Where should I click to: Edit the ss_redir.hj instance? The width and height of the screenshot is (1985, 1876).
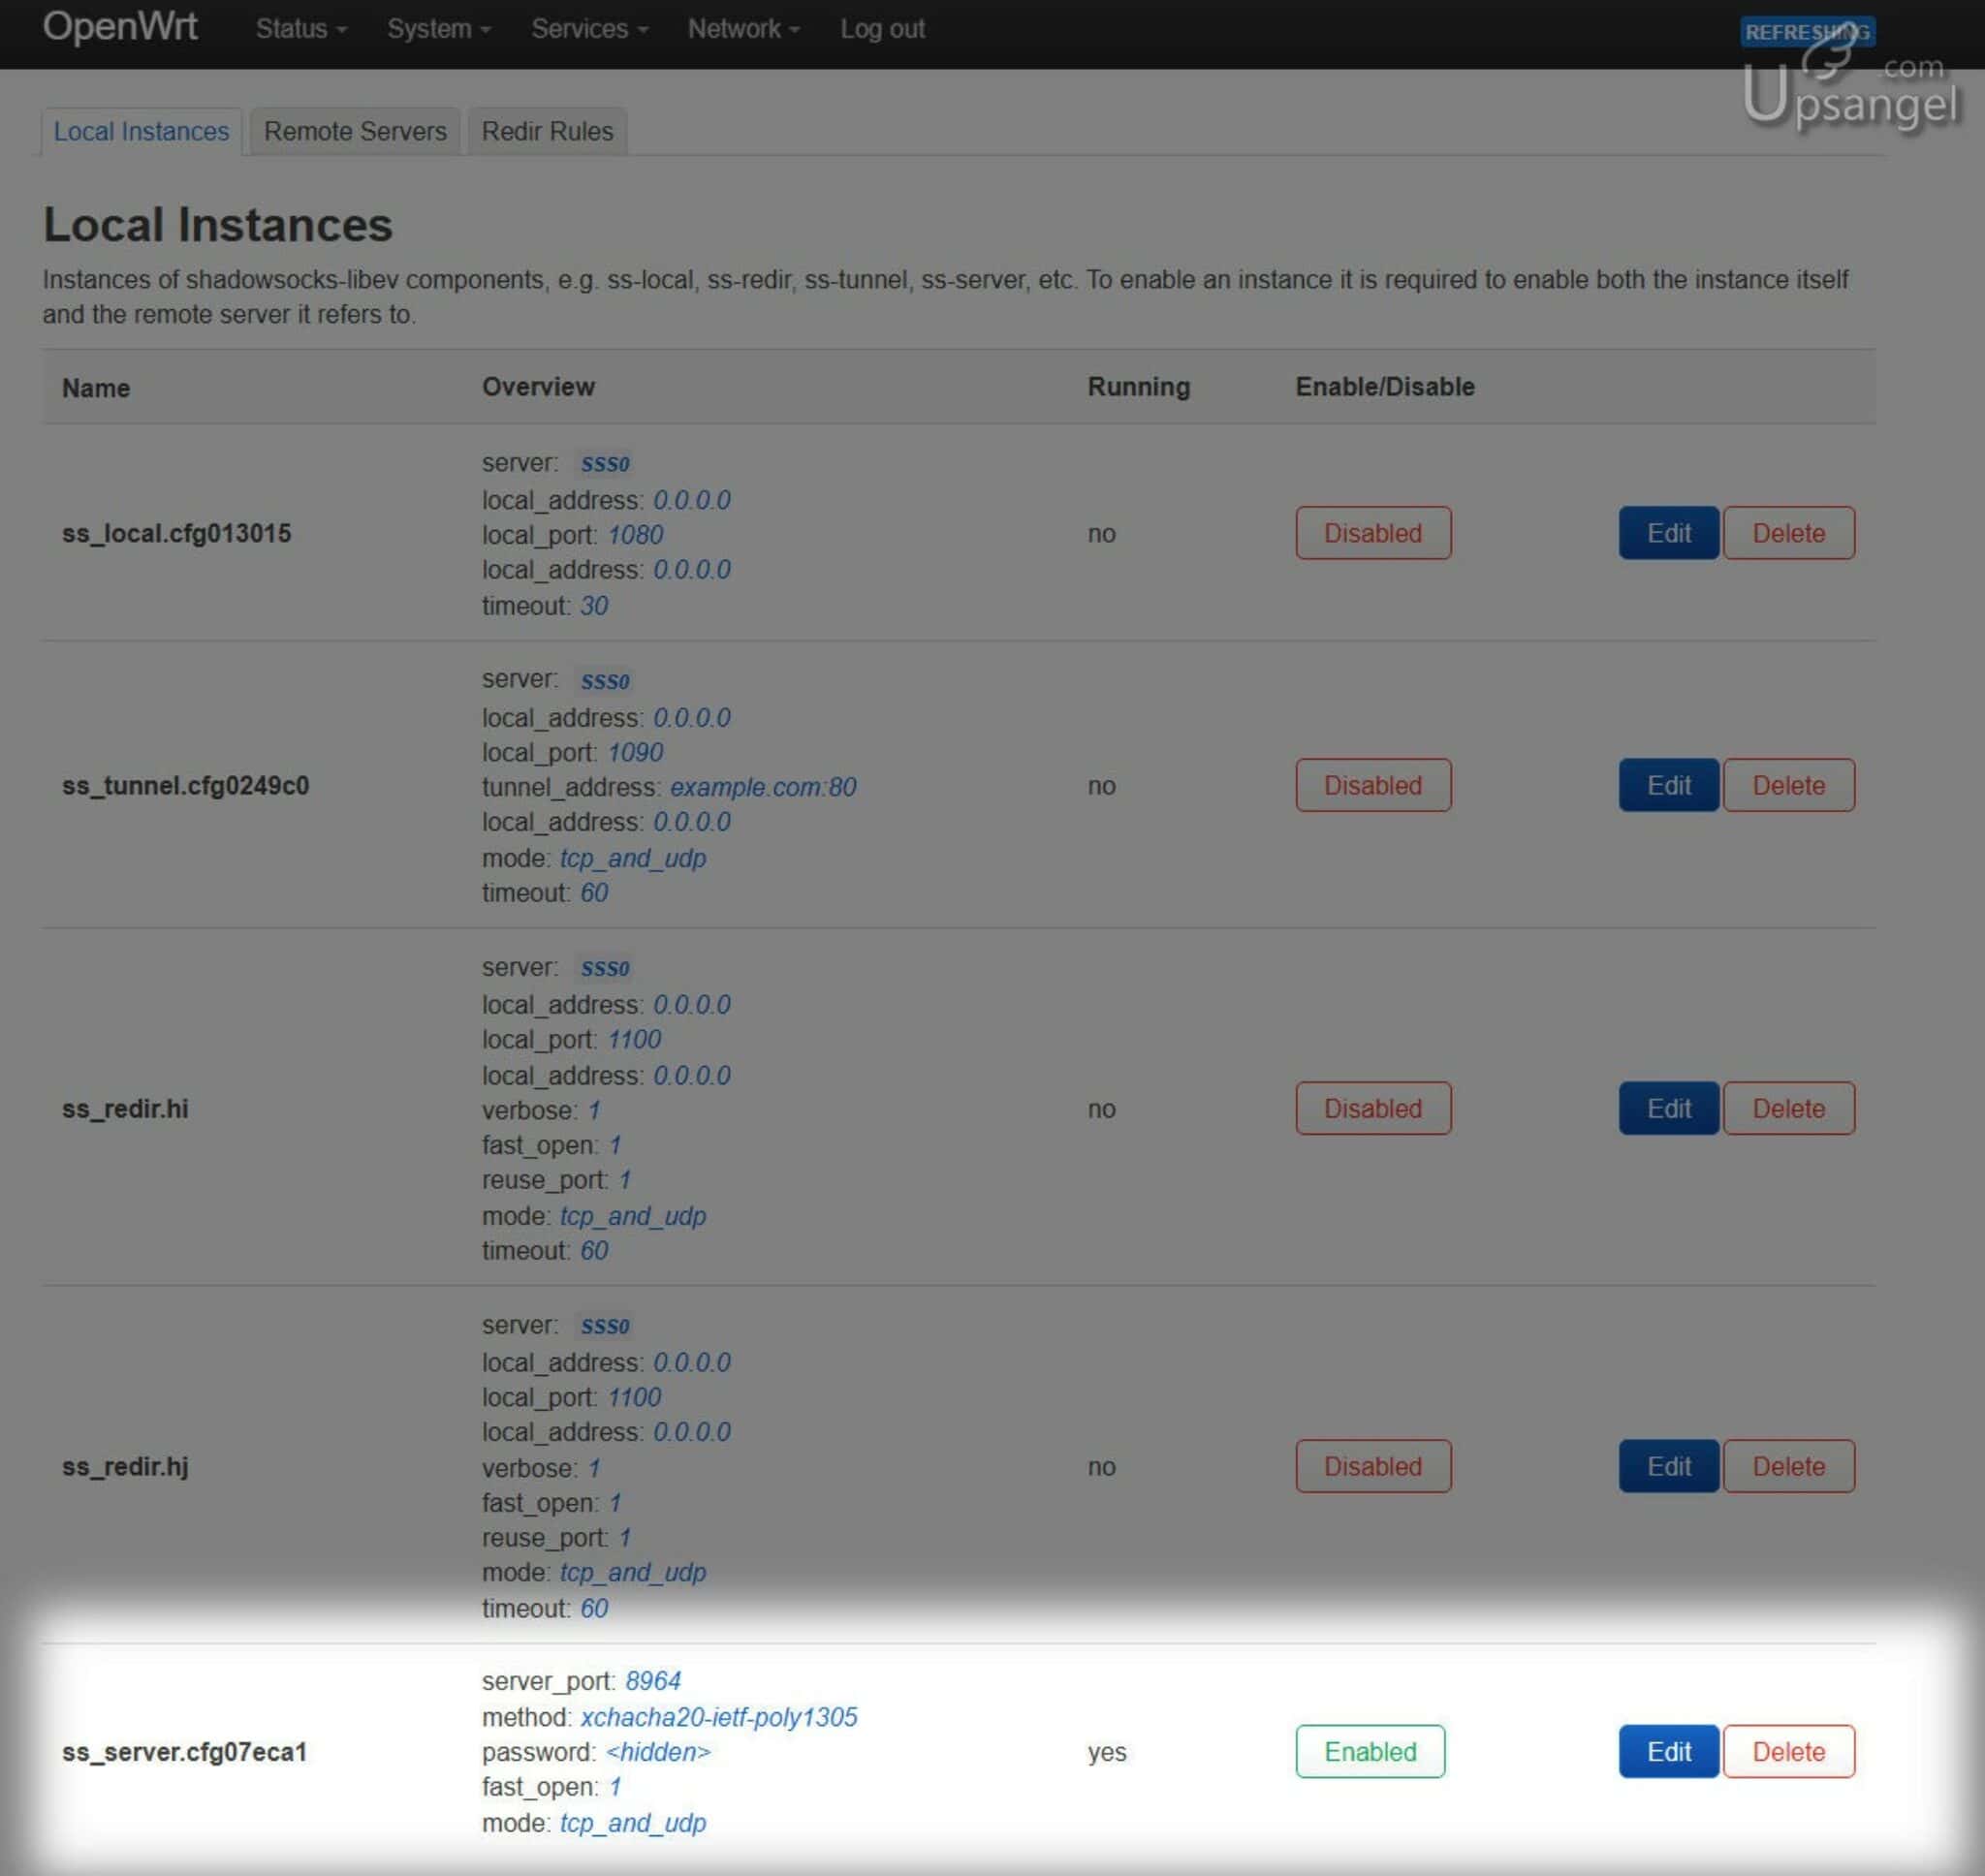pos(1668,1466)
